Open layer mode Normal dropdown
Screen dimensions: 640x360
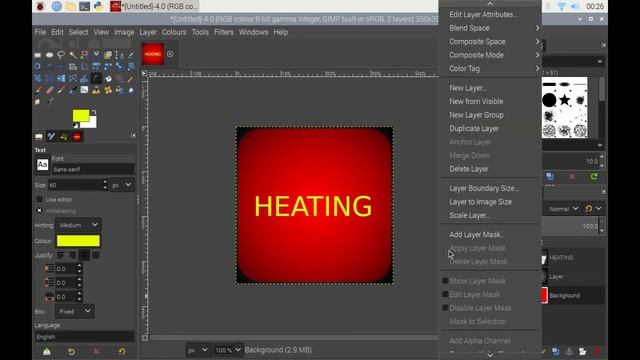pyautogui.click(x=564, y=209)
